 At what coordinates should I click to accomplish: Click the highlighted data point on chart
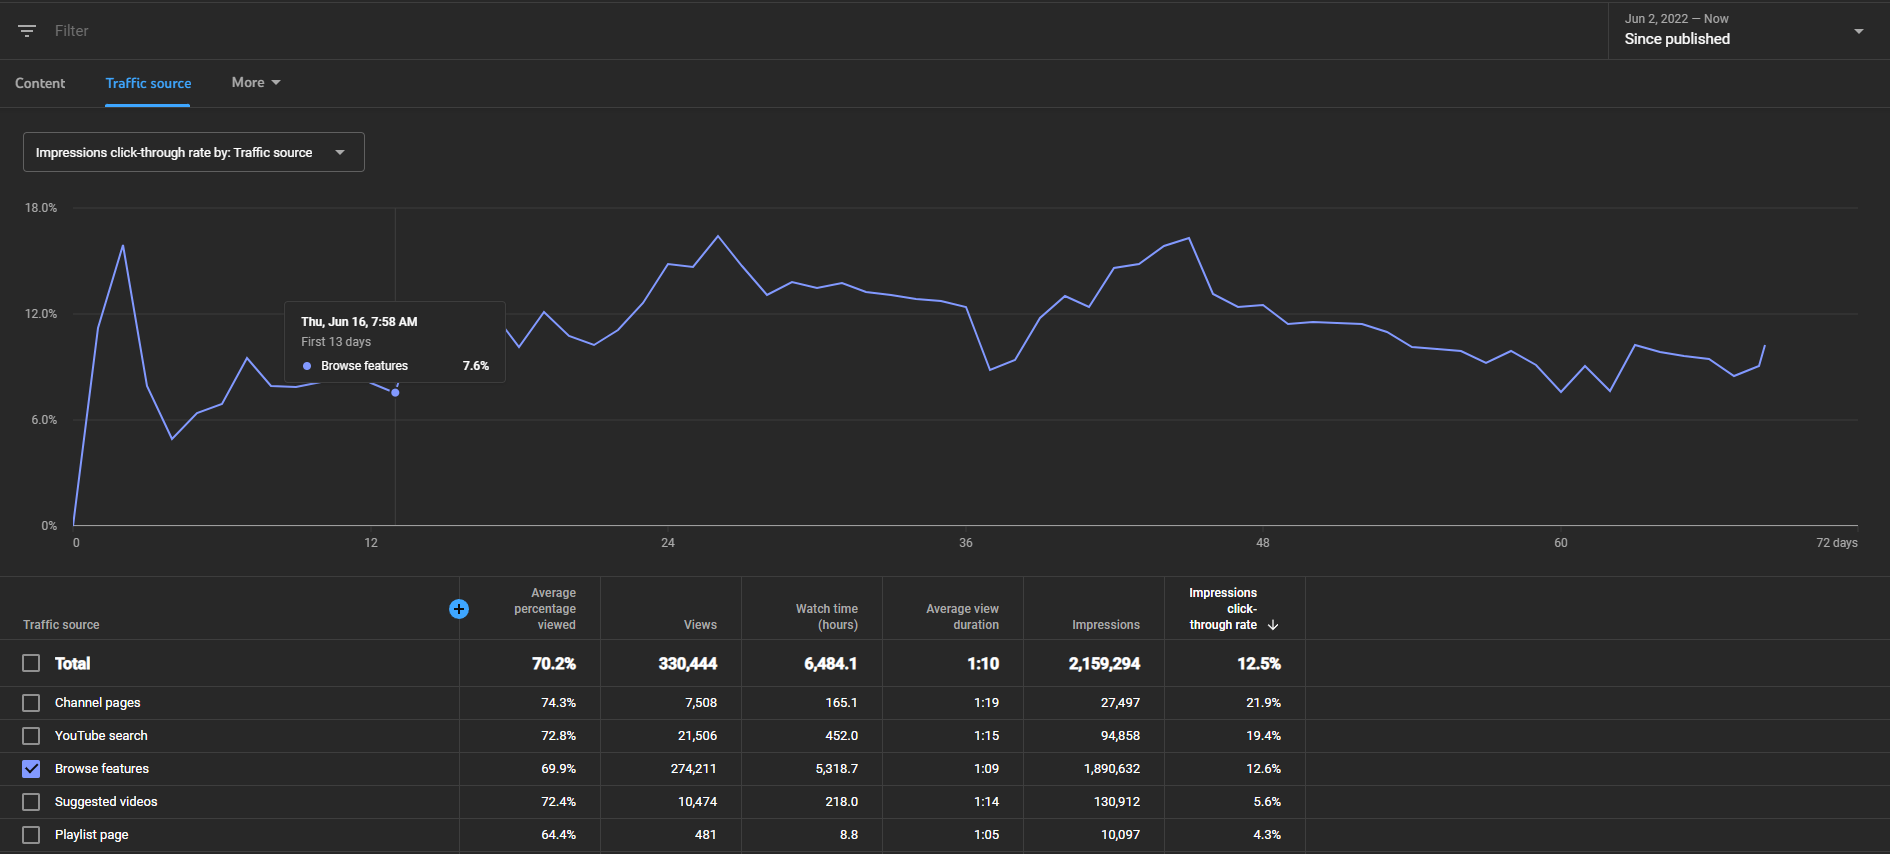[395, 393]
